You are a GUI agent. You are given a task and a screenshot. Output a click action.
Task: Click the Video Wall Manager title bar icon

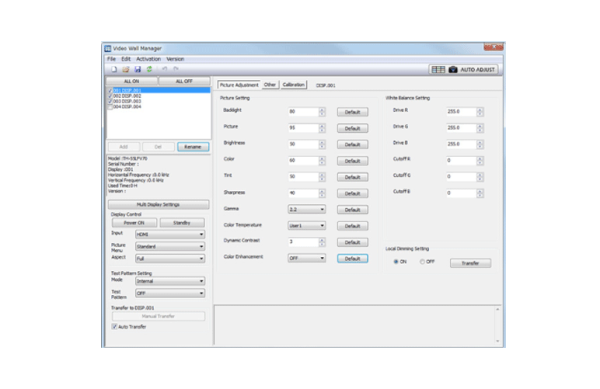coord(108,49)
